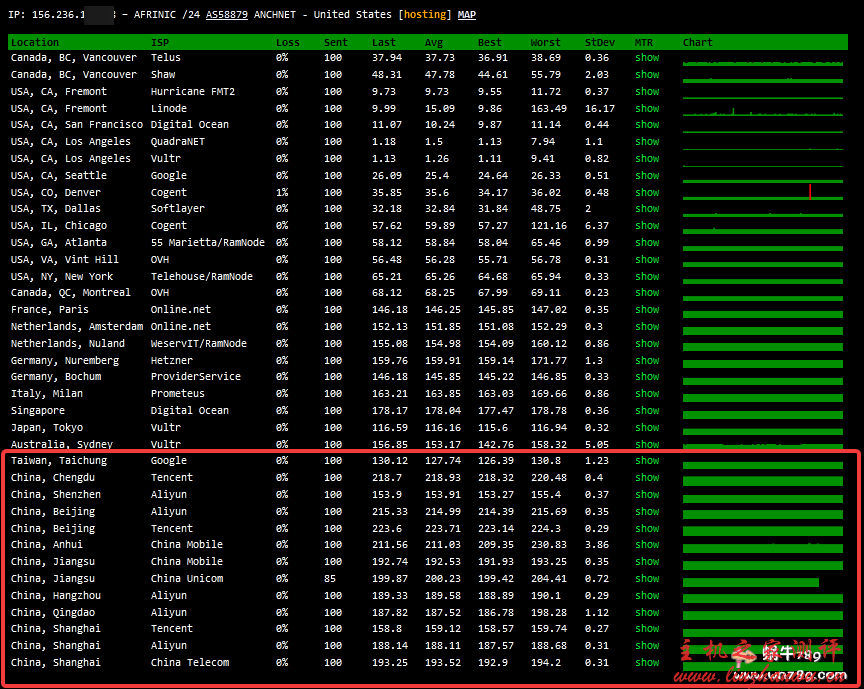Viewport: 864px width, 689px height.
Task: Open MTR show link for Seattle Google
Action: 647,175
